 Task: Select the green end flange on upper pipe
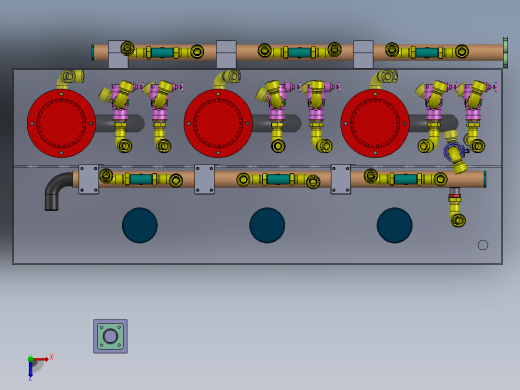tap(505, 53)
